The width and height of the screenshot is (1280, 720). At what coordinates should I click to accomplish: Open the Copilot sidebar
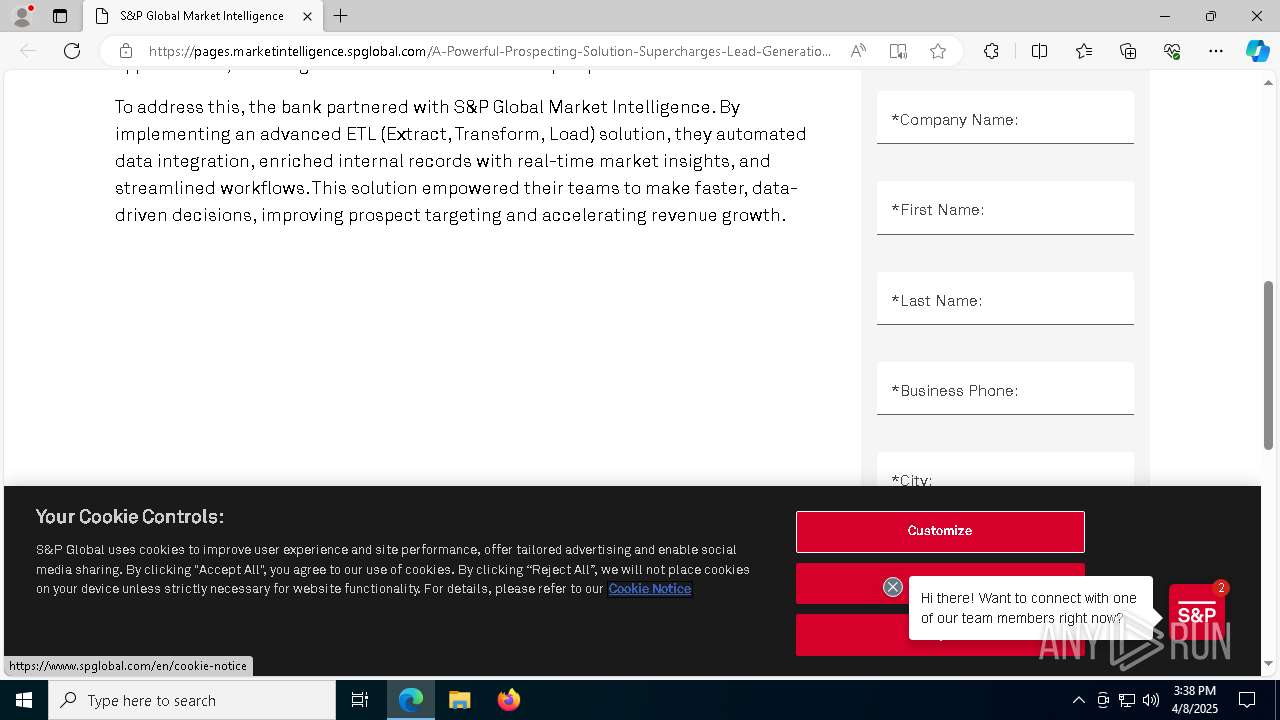coord(1257,51)
